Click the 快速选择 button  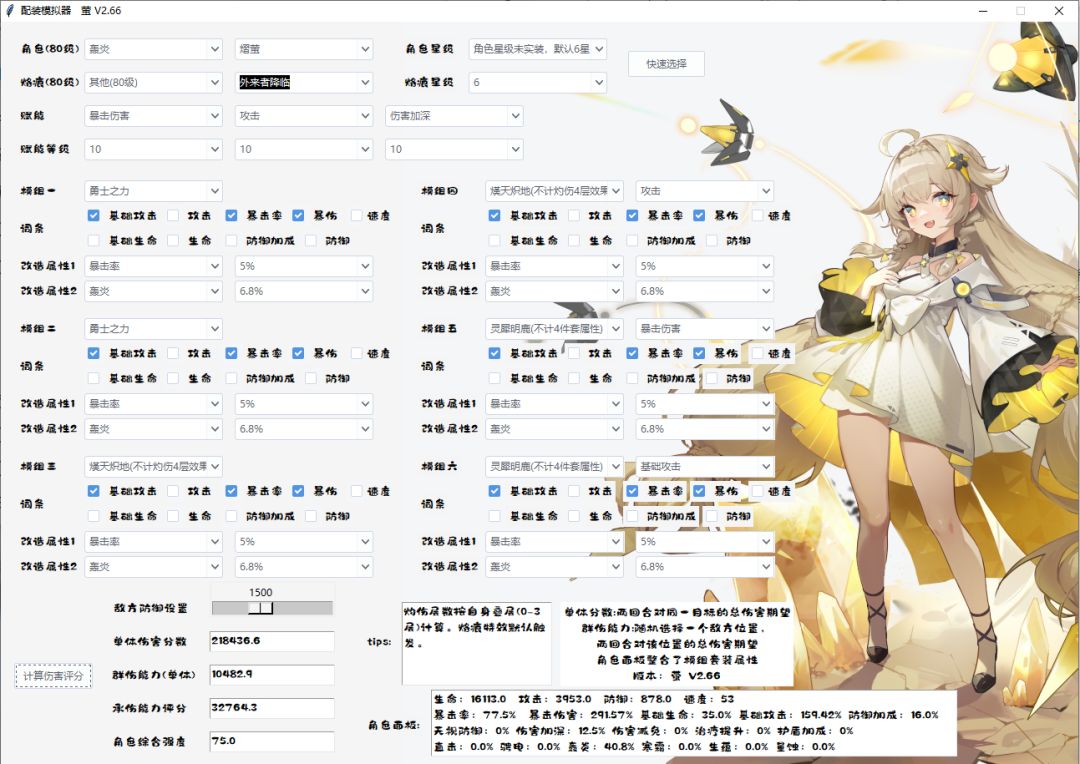(x=666, y=63)
